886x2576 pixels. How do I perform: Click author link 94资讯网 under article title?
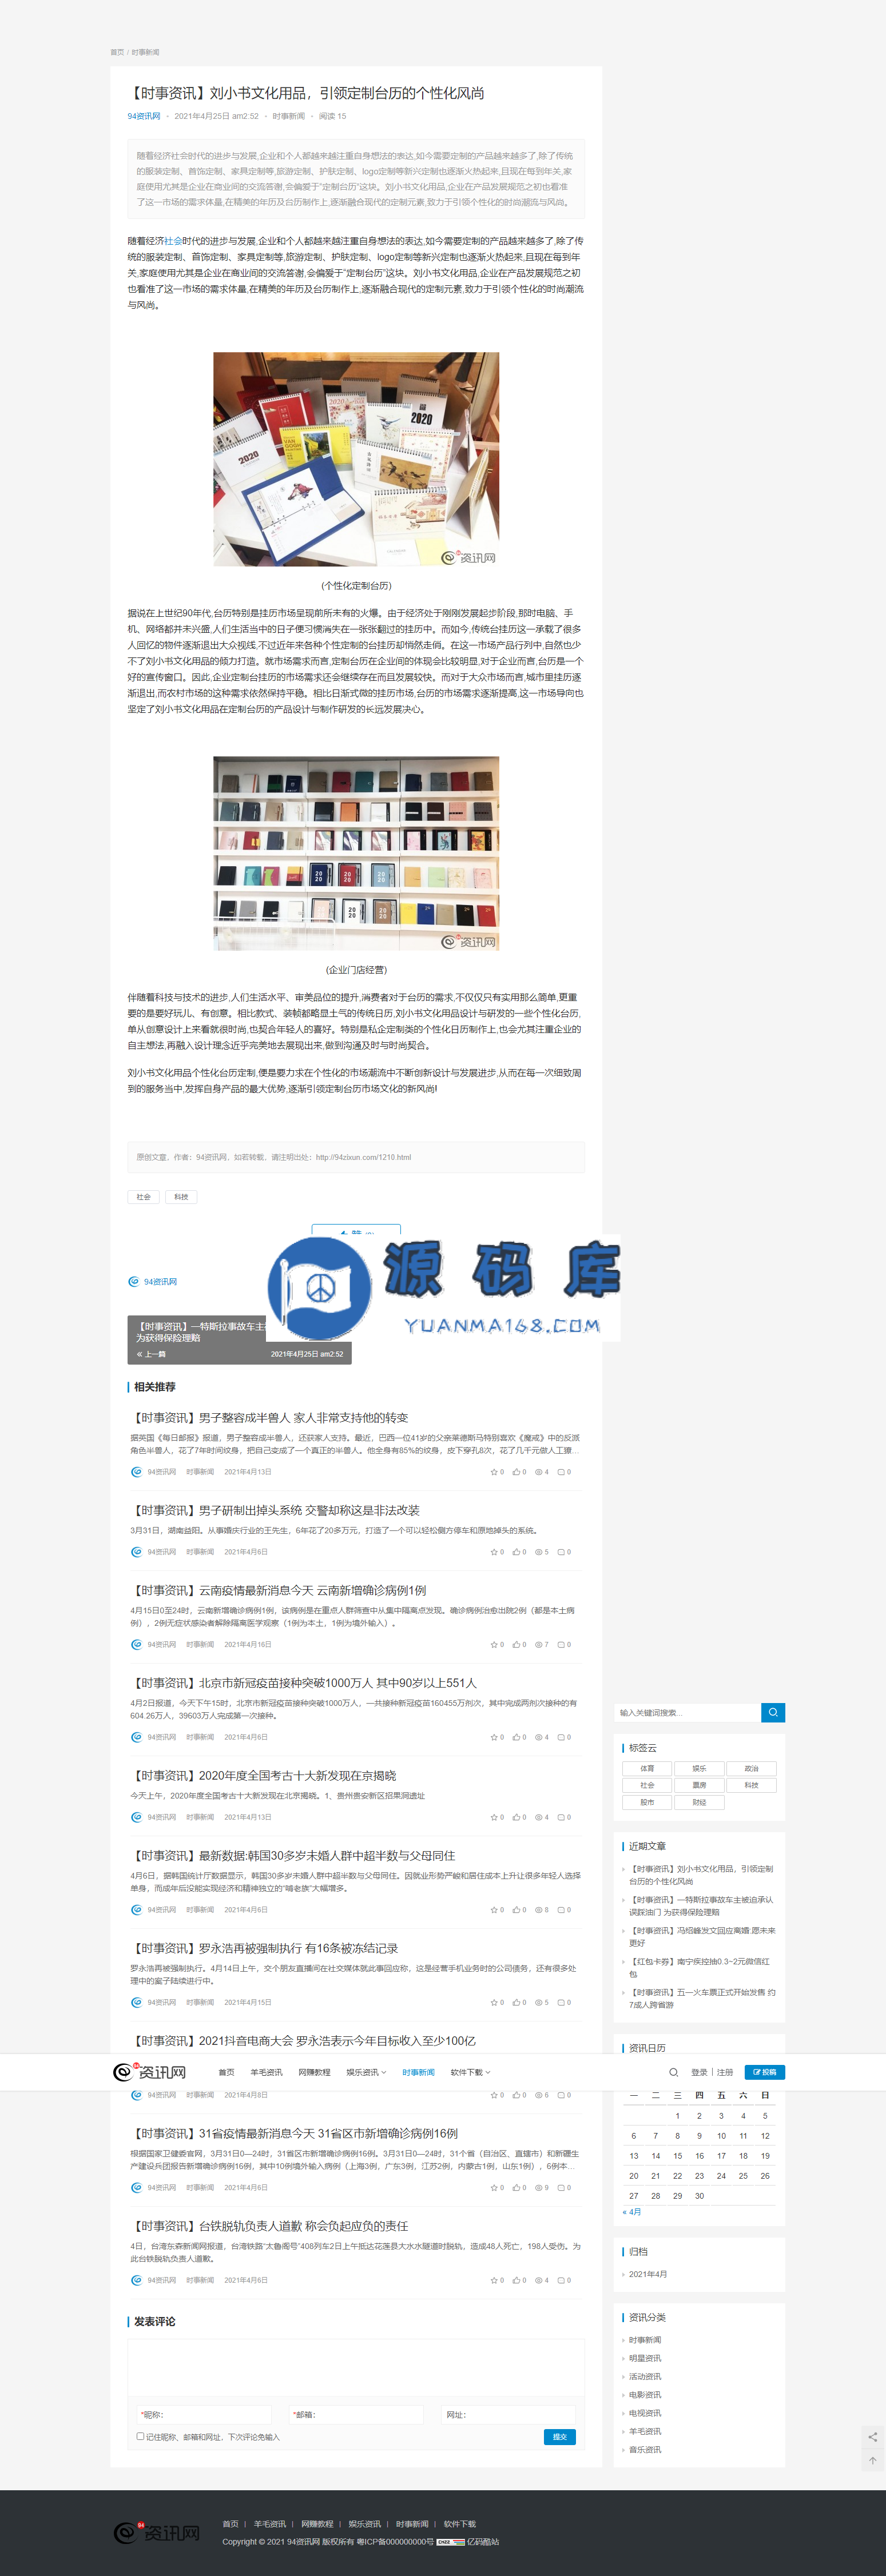[144, 116]
